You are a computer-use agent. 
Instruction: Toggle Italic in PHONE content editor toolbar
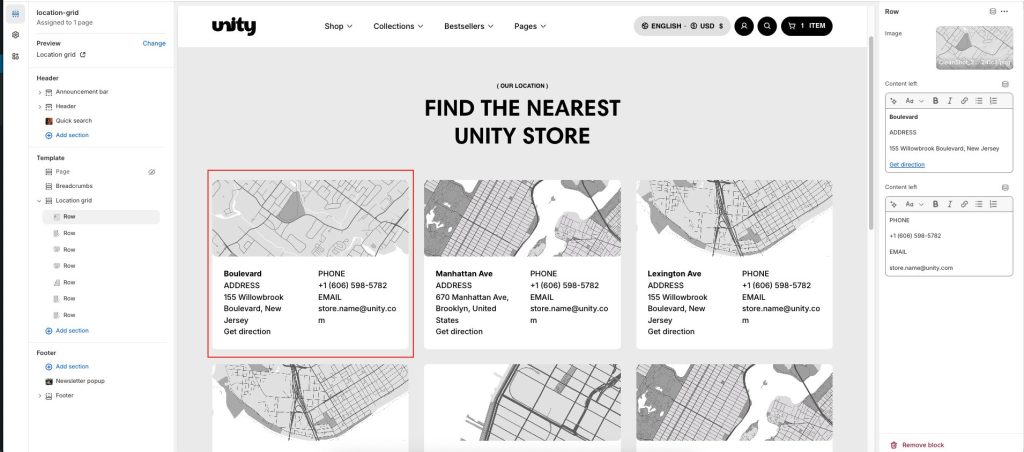point(950,204)
